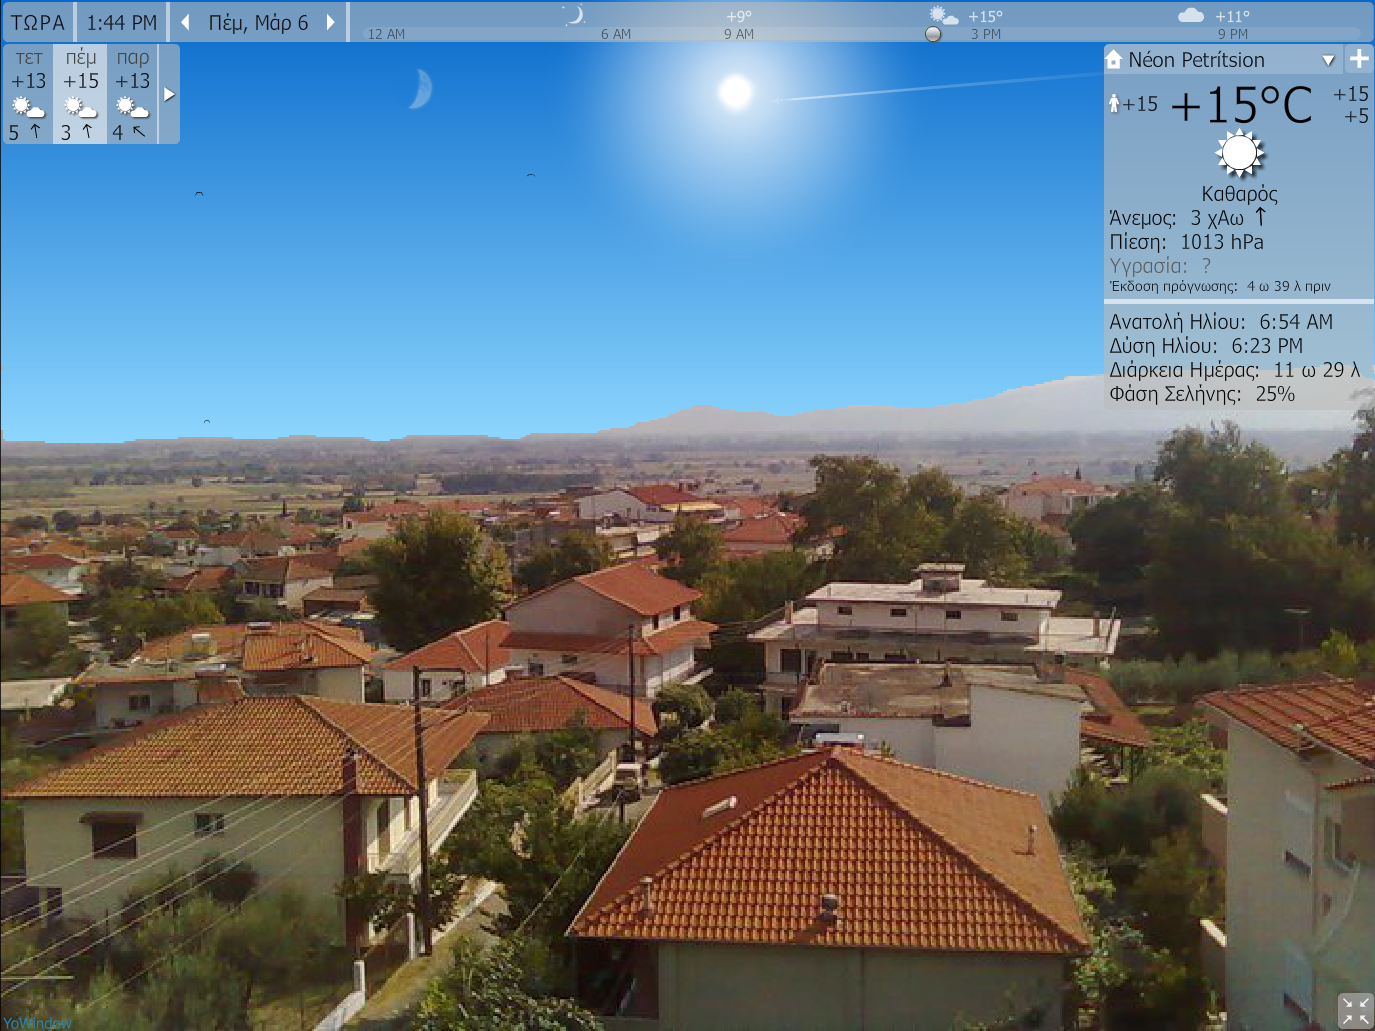Expand more forecast days with right arrow
This screenshot has height=1031, width=1375.
[169, 94]
